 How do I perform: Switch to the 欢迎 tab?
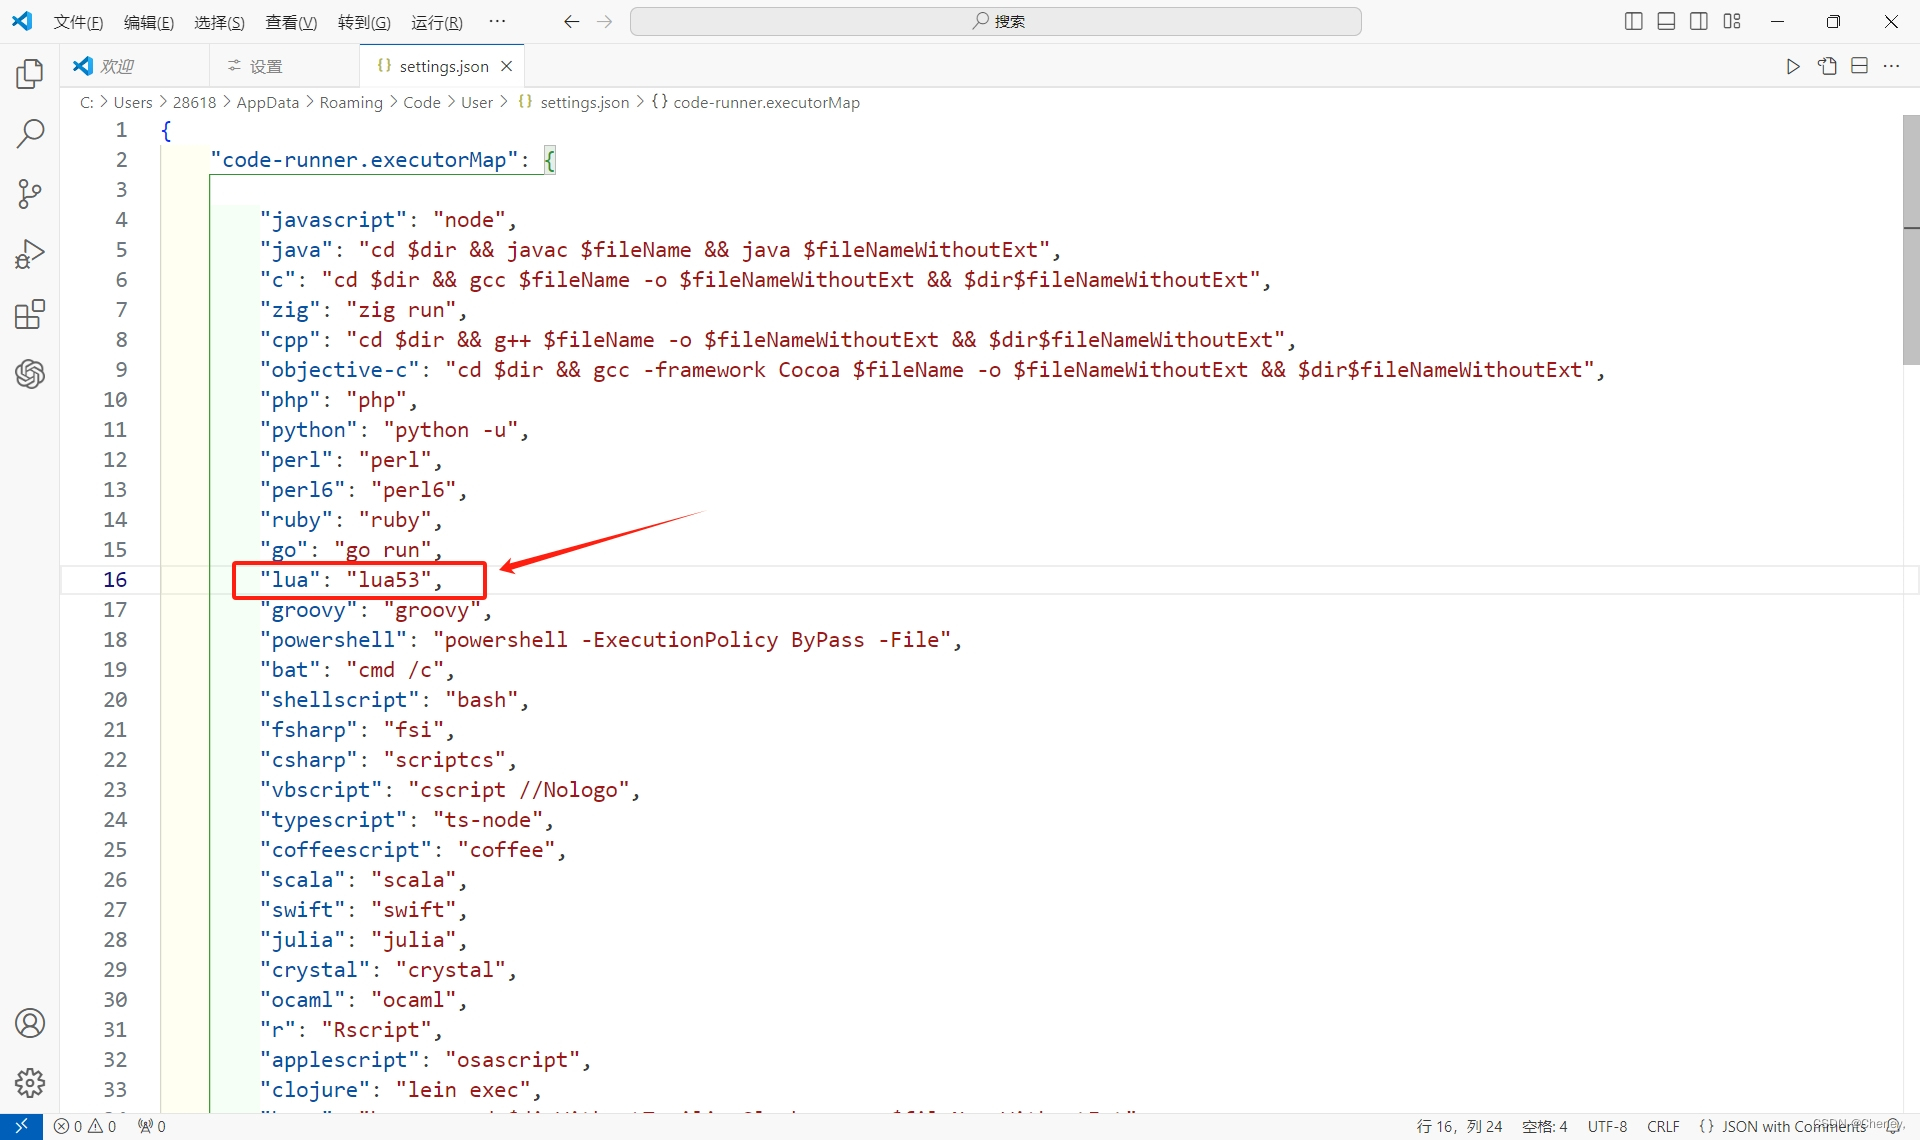pyautogui.click(x=135, y=66)
